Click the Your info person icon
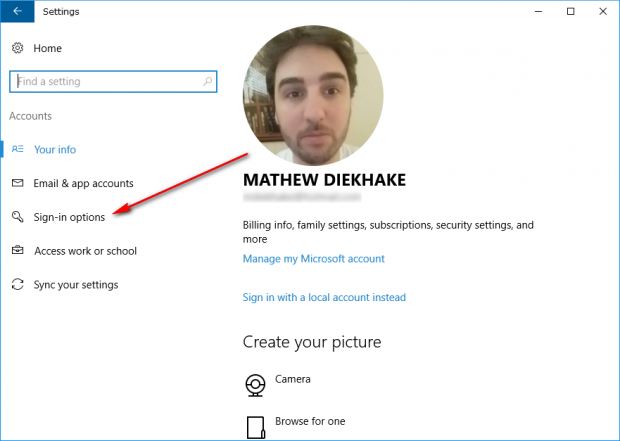Viewport: 620px width, 441px height. pos(17,149)
